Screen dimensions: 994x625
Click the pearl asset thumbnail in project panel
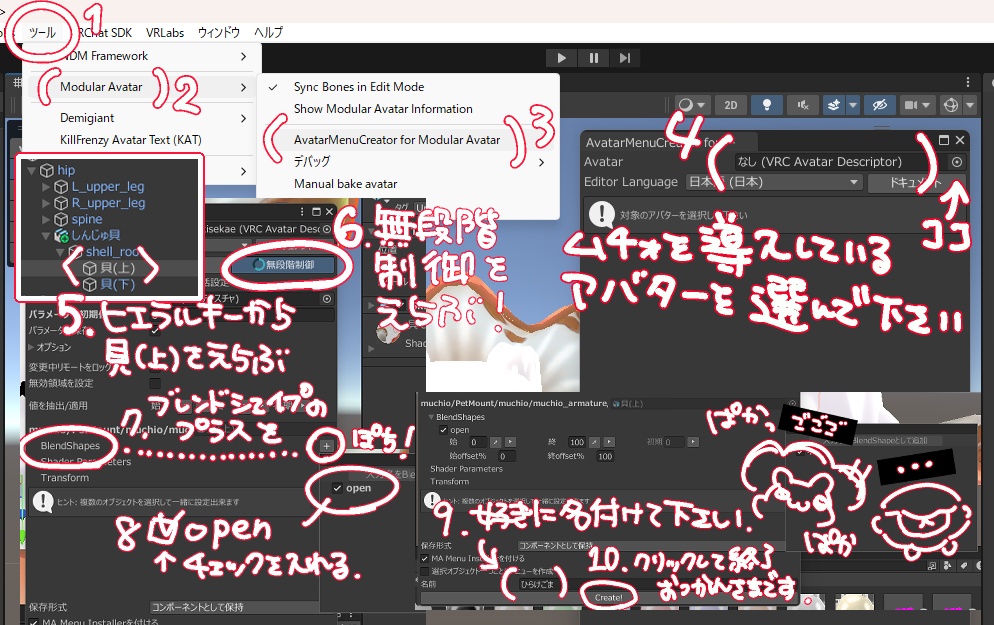point(854,602)
